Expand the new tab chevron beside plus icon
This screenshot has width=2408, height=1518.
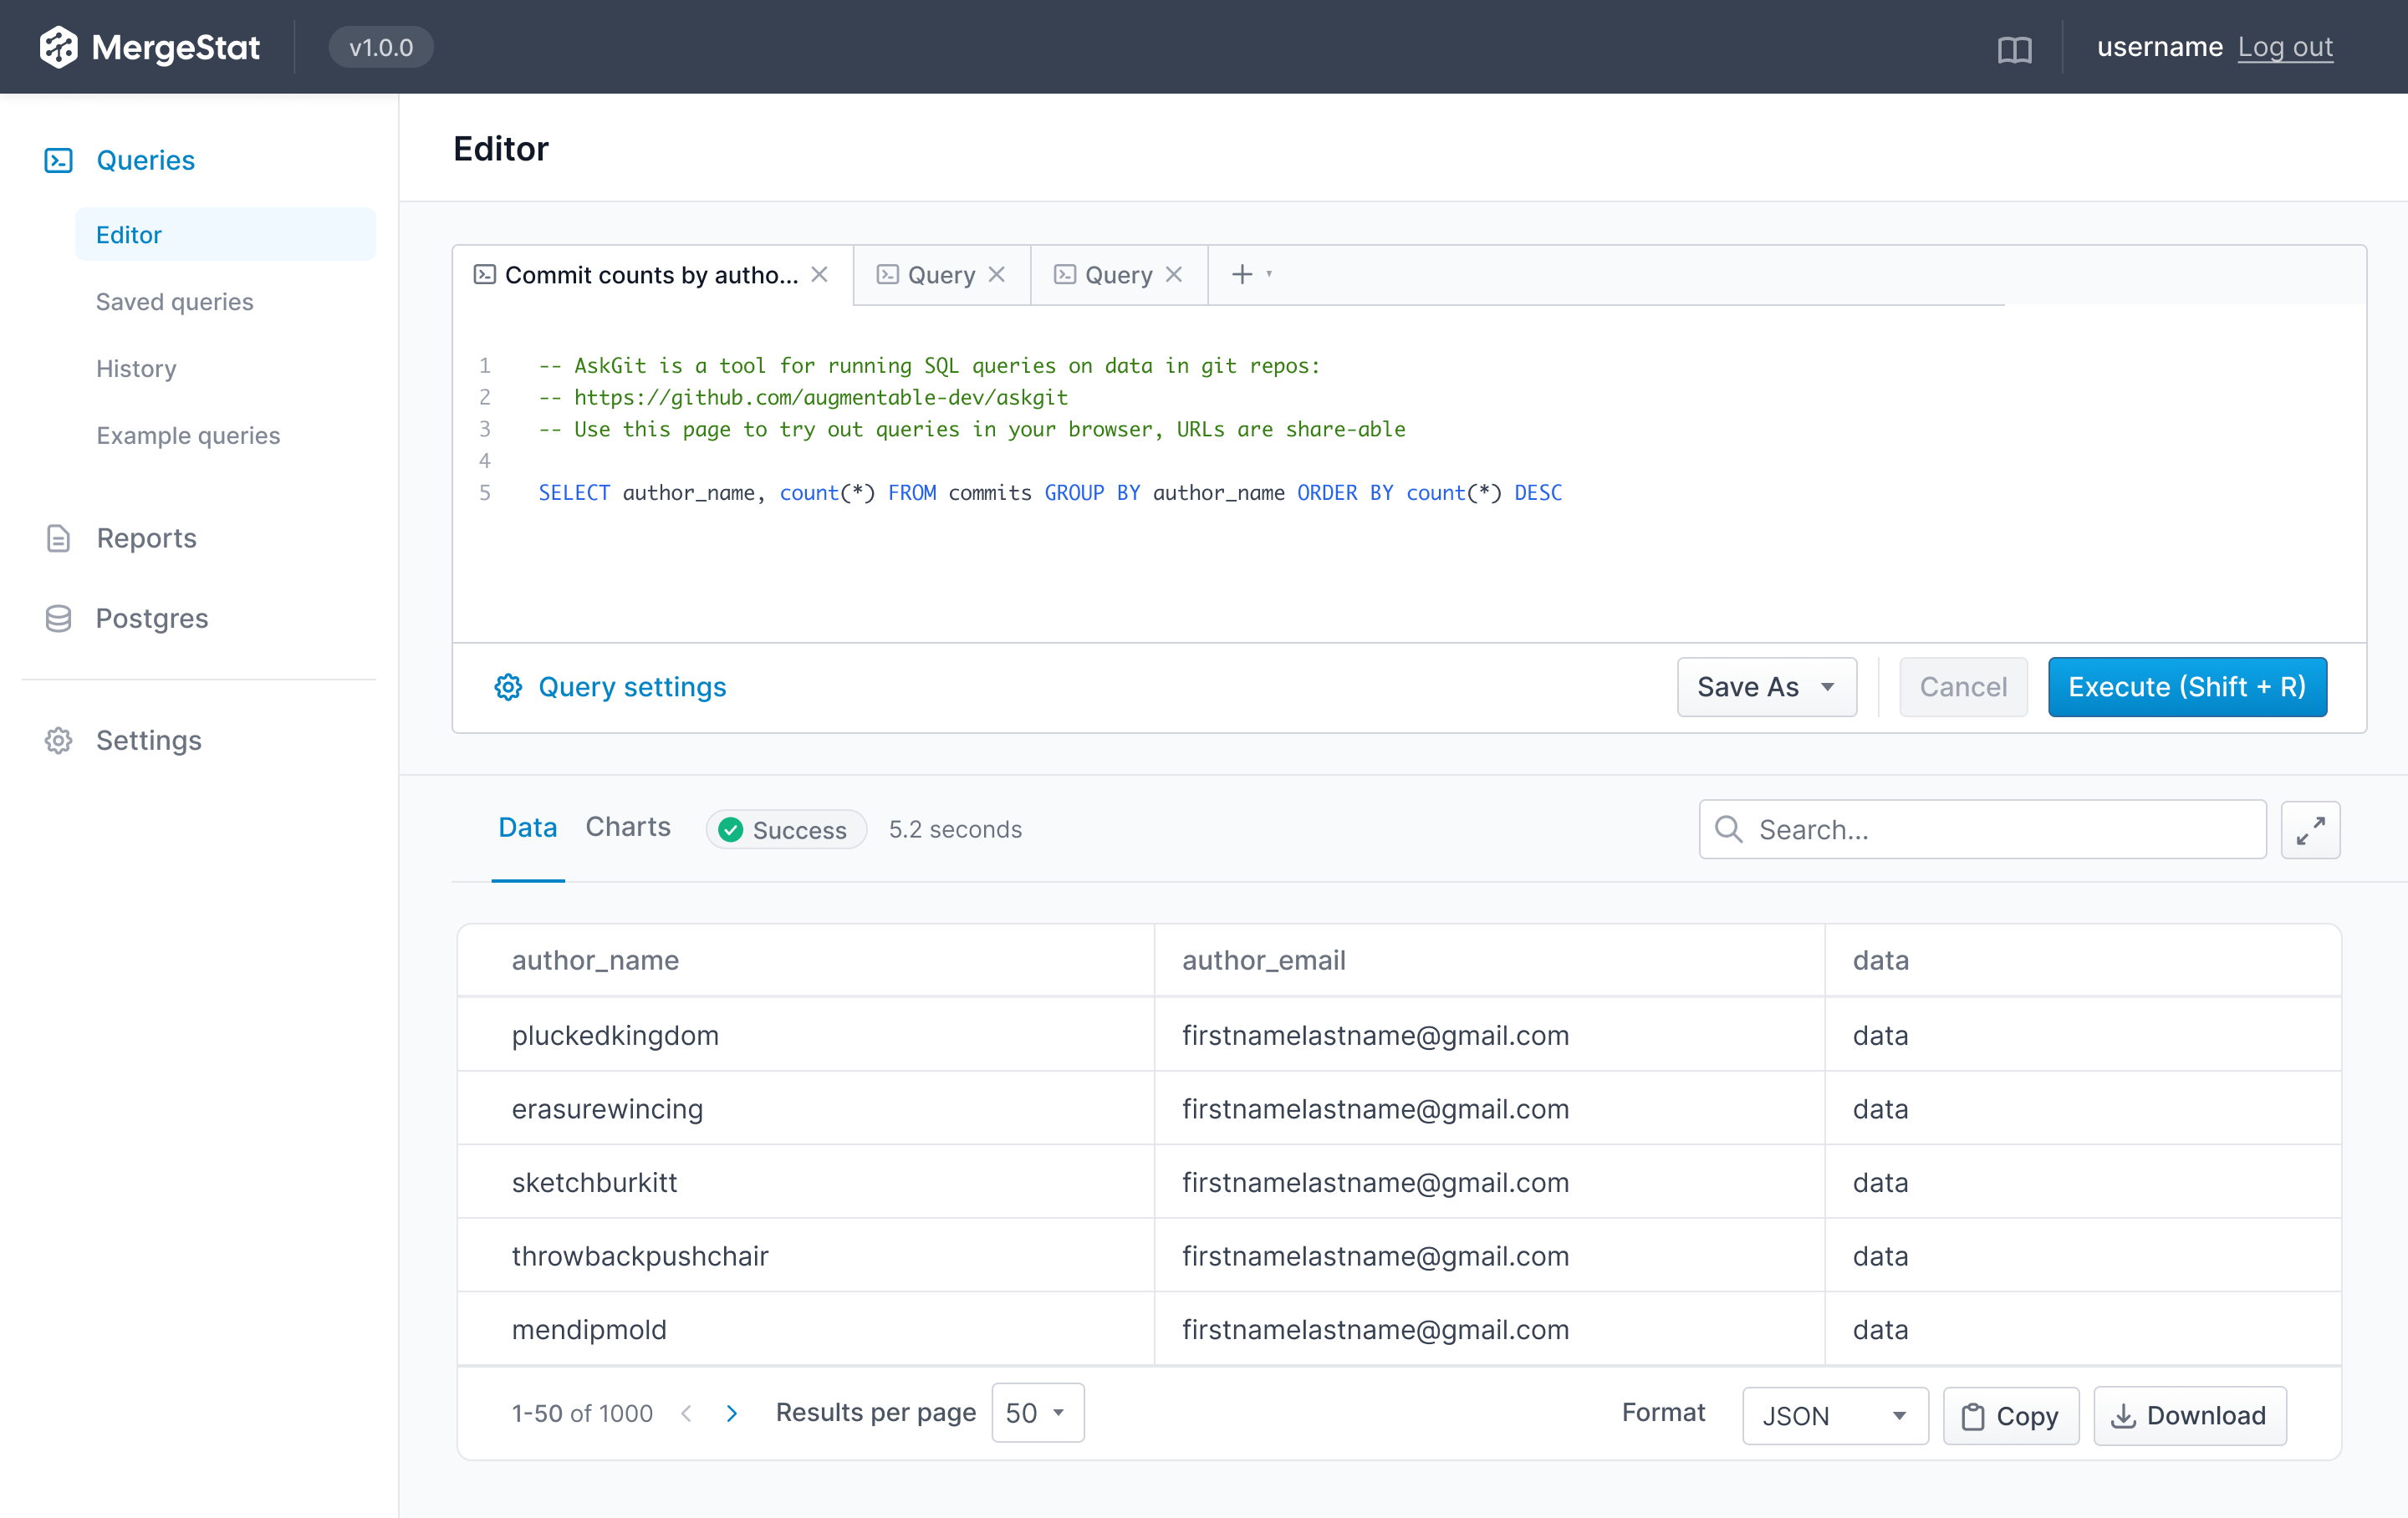click(x=1269, y=273)
